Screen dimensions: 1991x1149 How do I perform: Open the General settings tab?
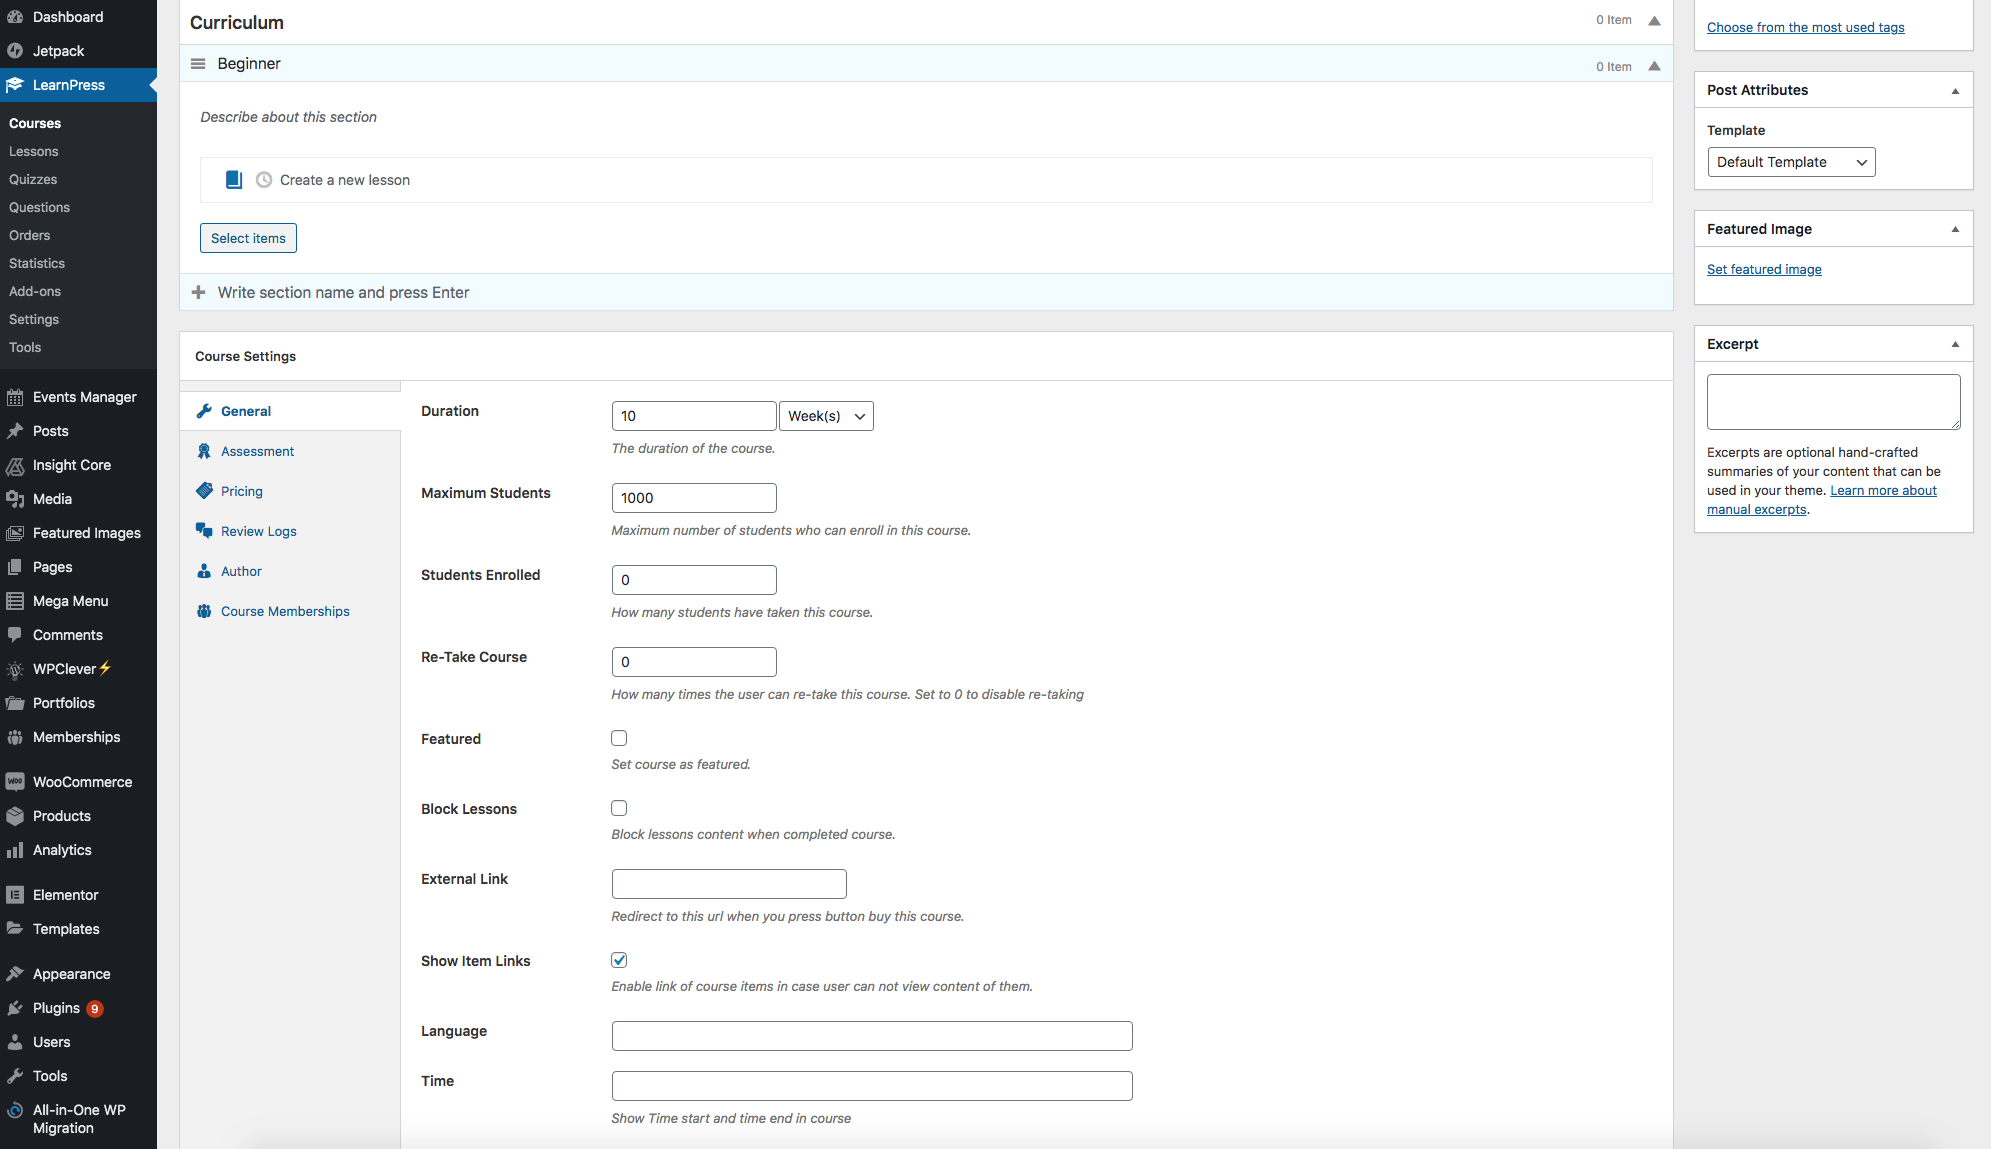pyautogui.click(x=290, y=411)
